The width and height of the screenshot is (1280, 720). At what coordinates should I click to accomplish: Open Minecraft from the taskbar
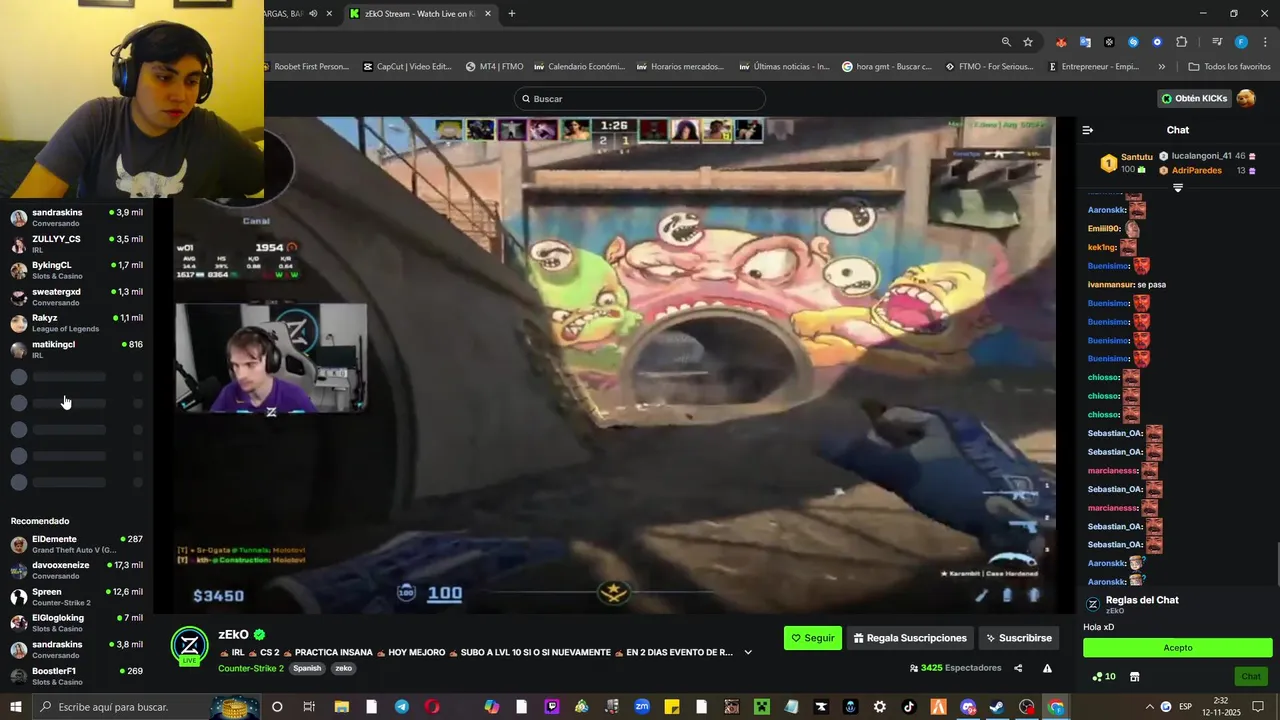pos(761,707)
